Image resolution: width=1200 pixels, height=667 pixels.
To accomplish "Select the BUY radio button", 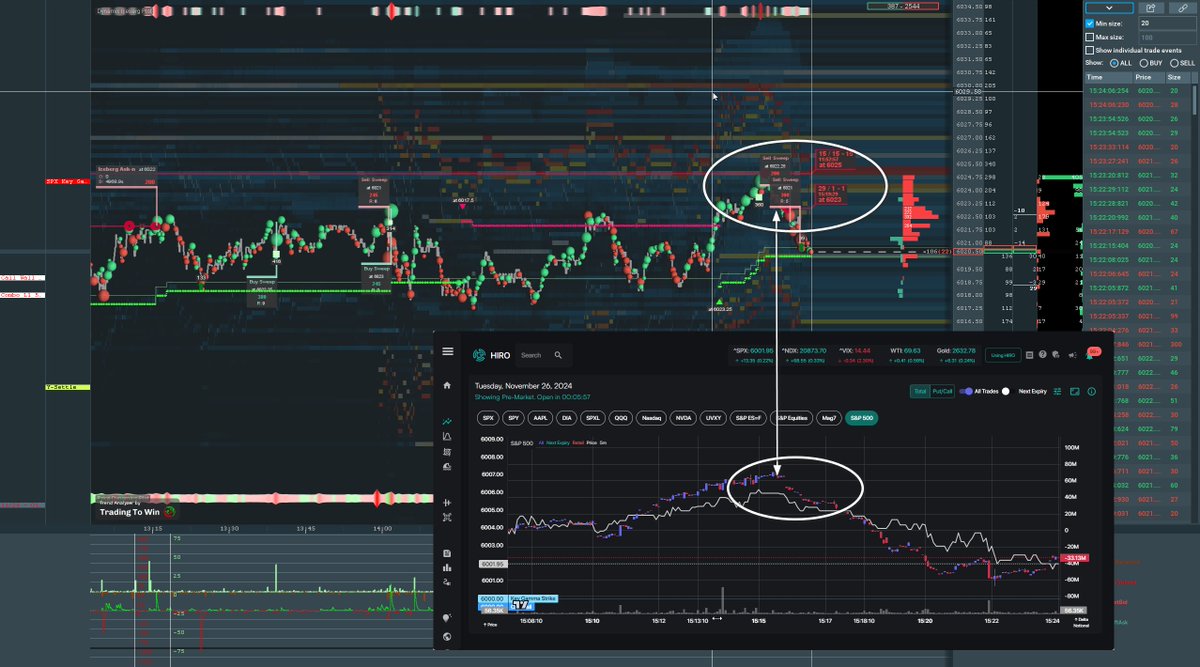I will point(1144,63).
